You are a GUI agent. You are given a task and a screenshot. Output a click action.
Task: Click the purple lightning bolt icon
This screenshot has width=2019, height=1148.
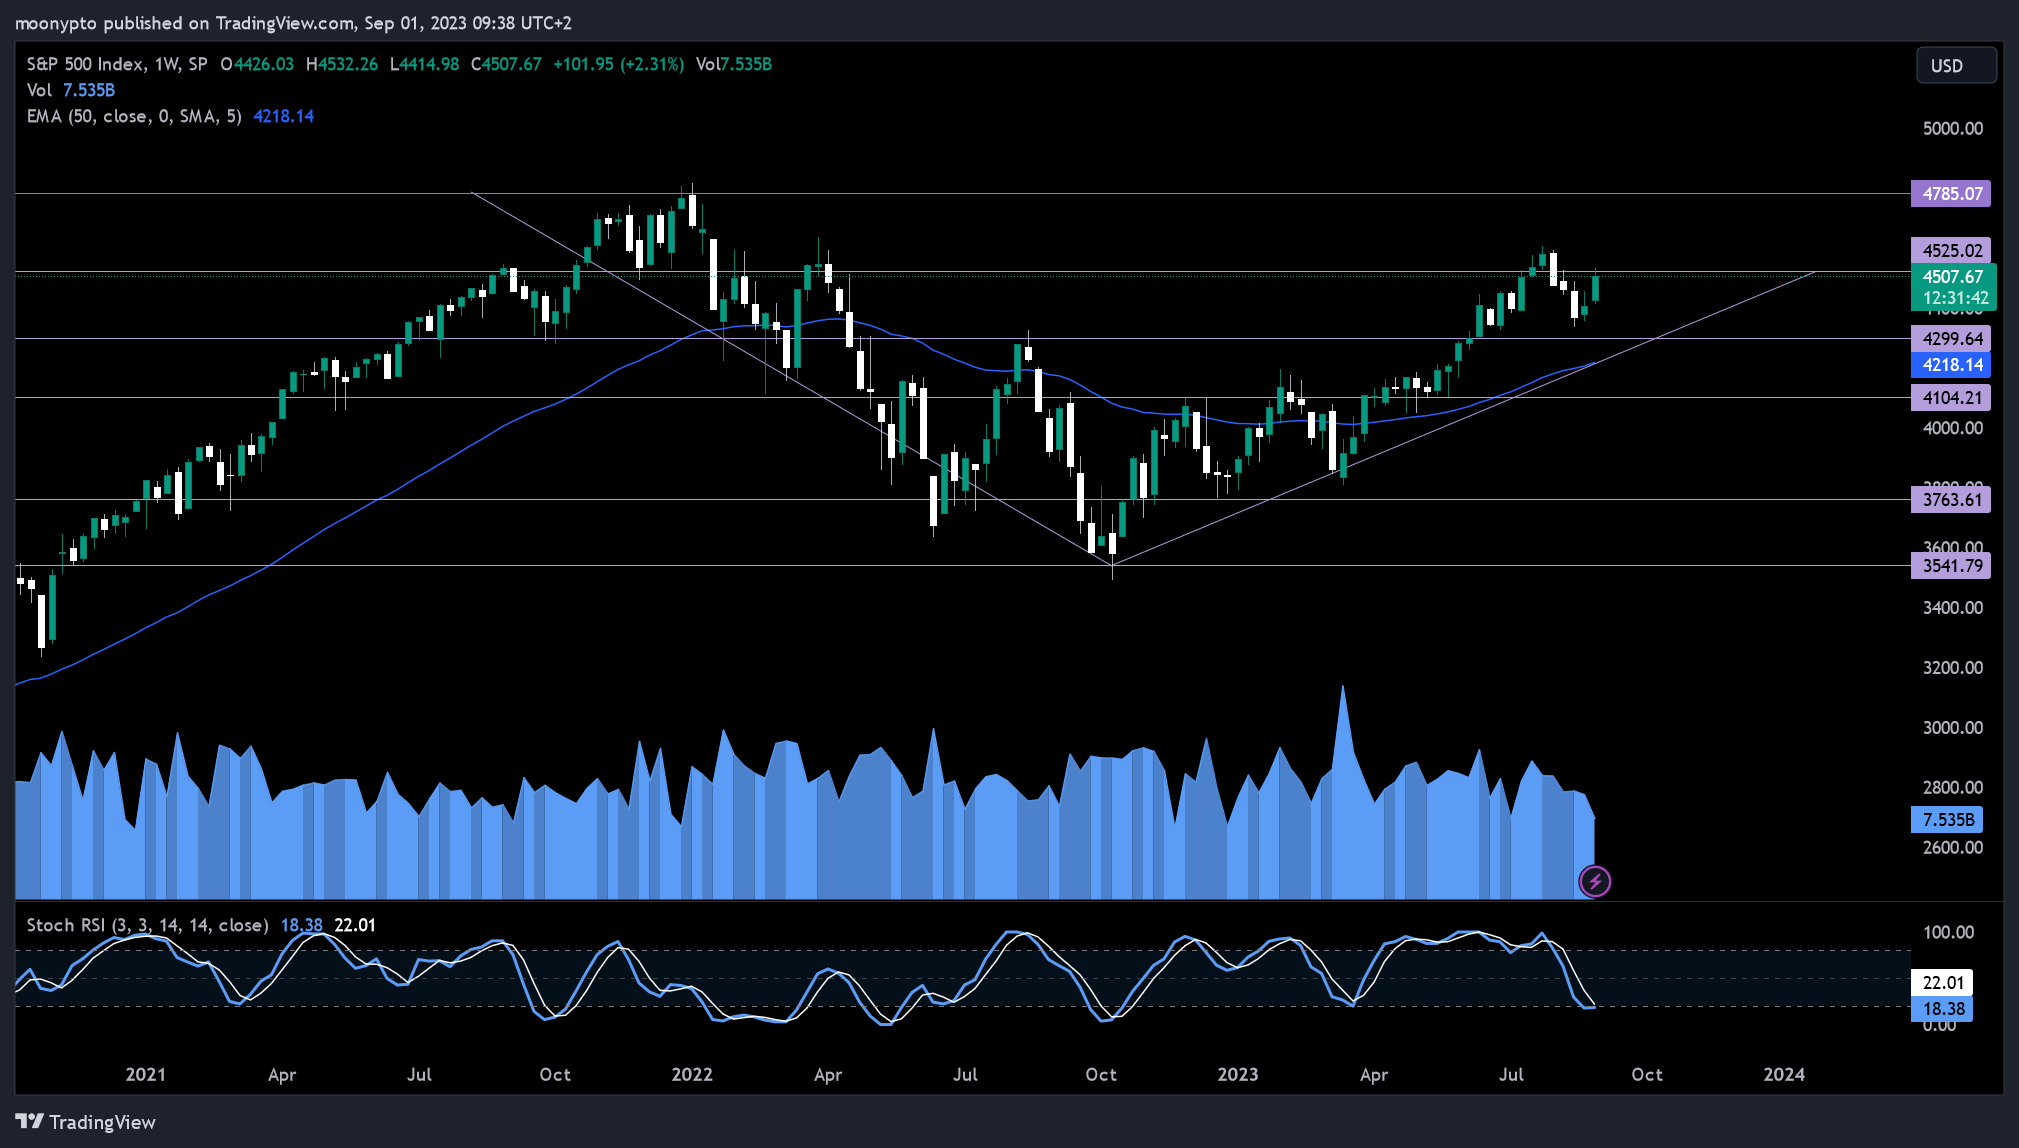[x=1595, y=881]
